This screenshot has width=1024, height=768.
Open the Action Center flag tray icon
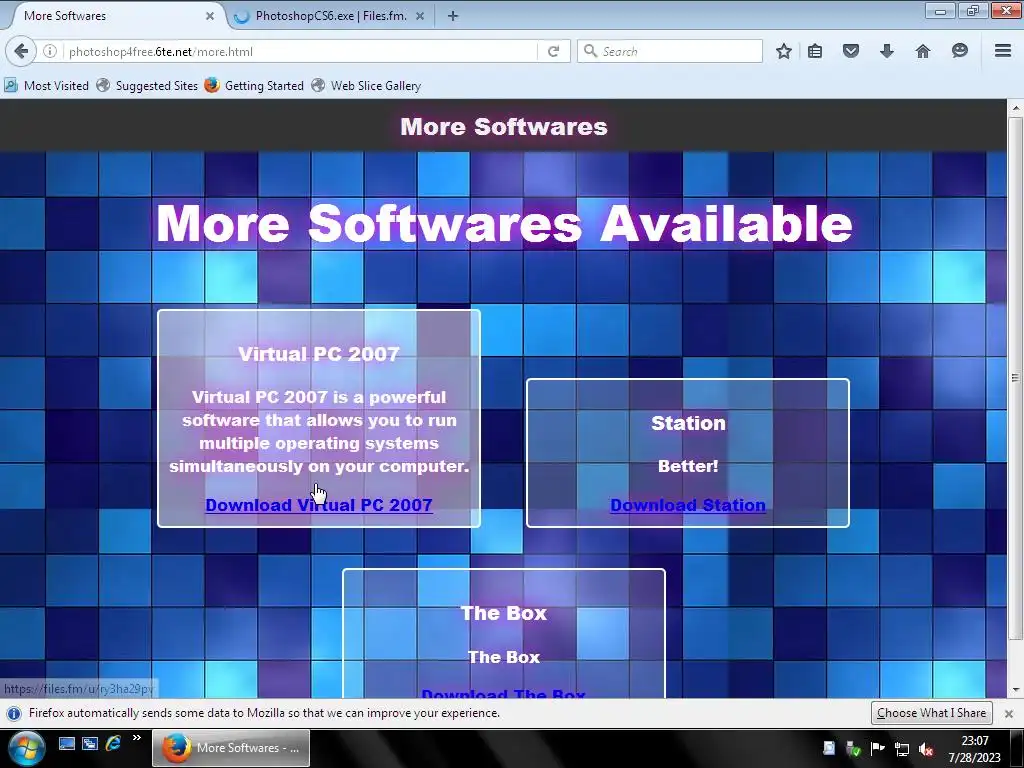877,748
